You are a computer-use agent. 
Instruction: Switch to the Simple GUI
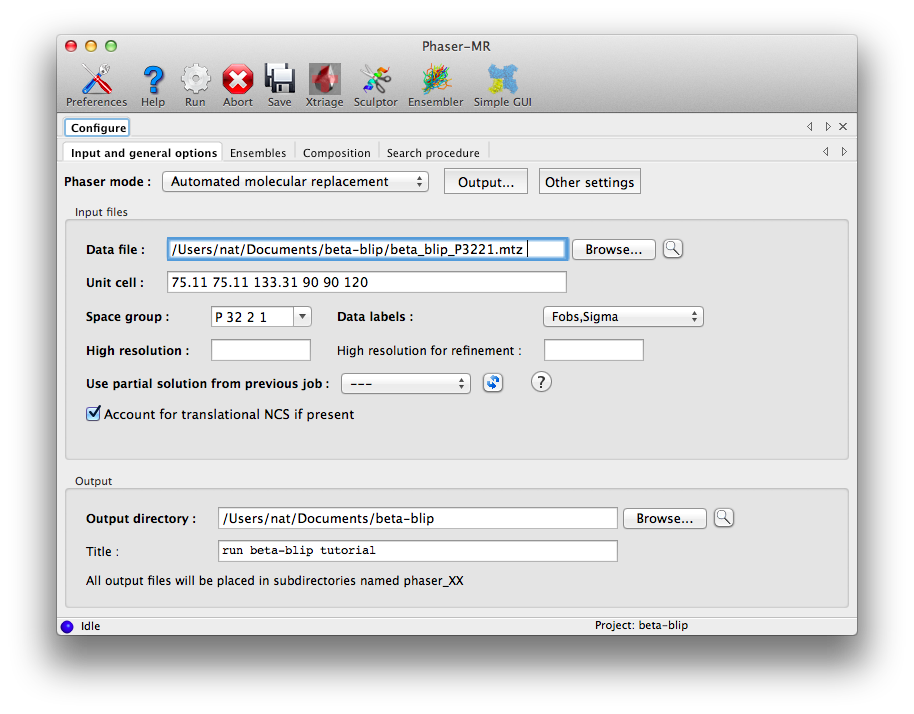502,85
